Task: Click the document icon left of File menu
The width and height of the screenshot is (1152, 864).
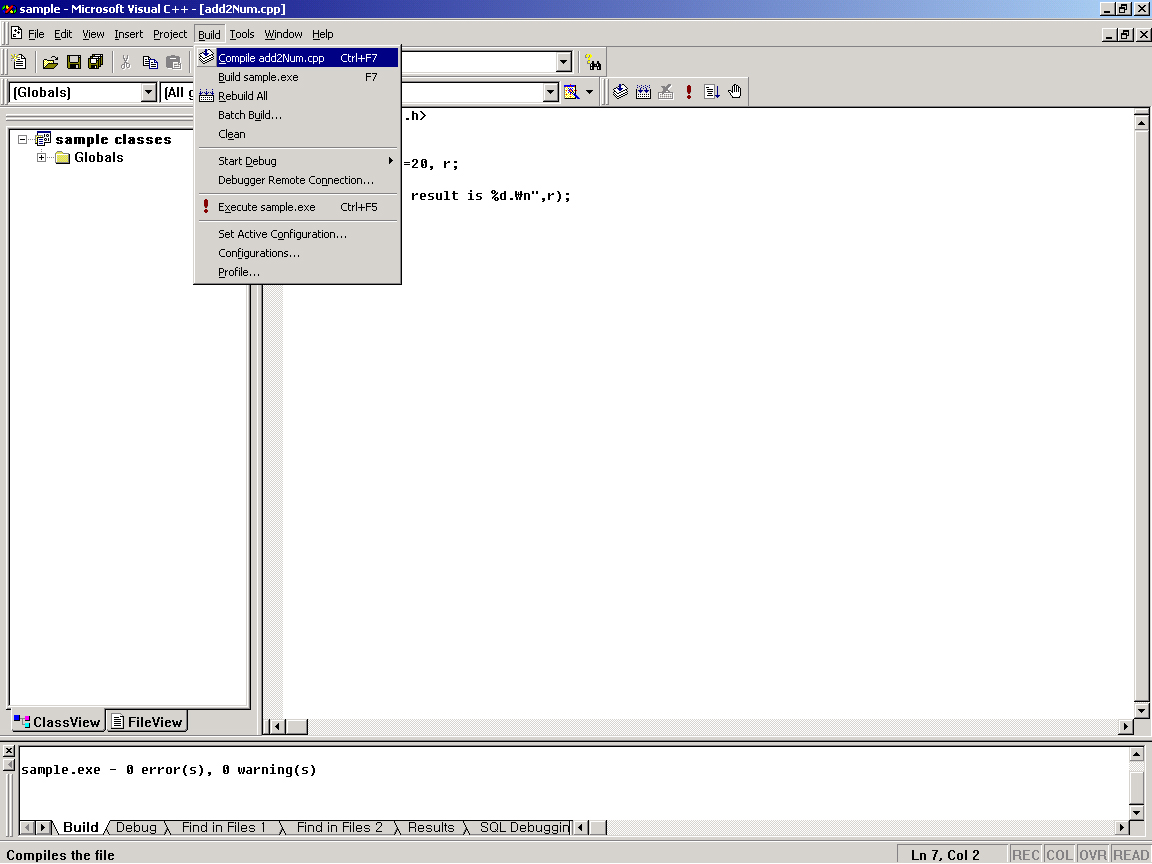Action: click(x=16, y=34)
